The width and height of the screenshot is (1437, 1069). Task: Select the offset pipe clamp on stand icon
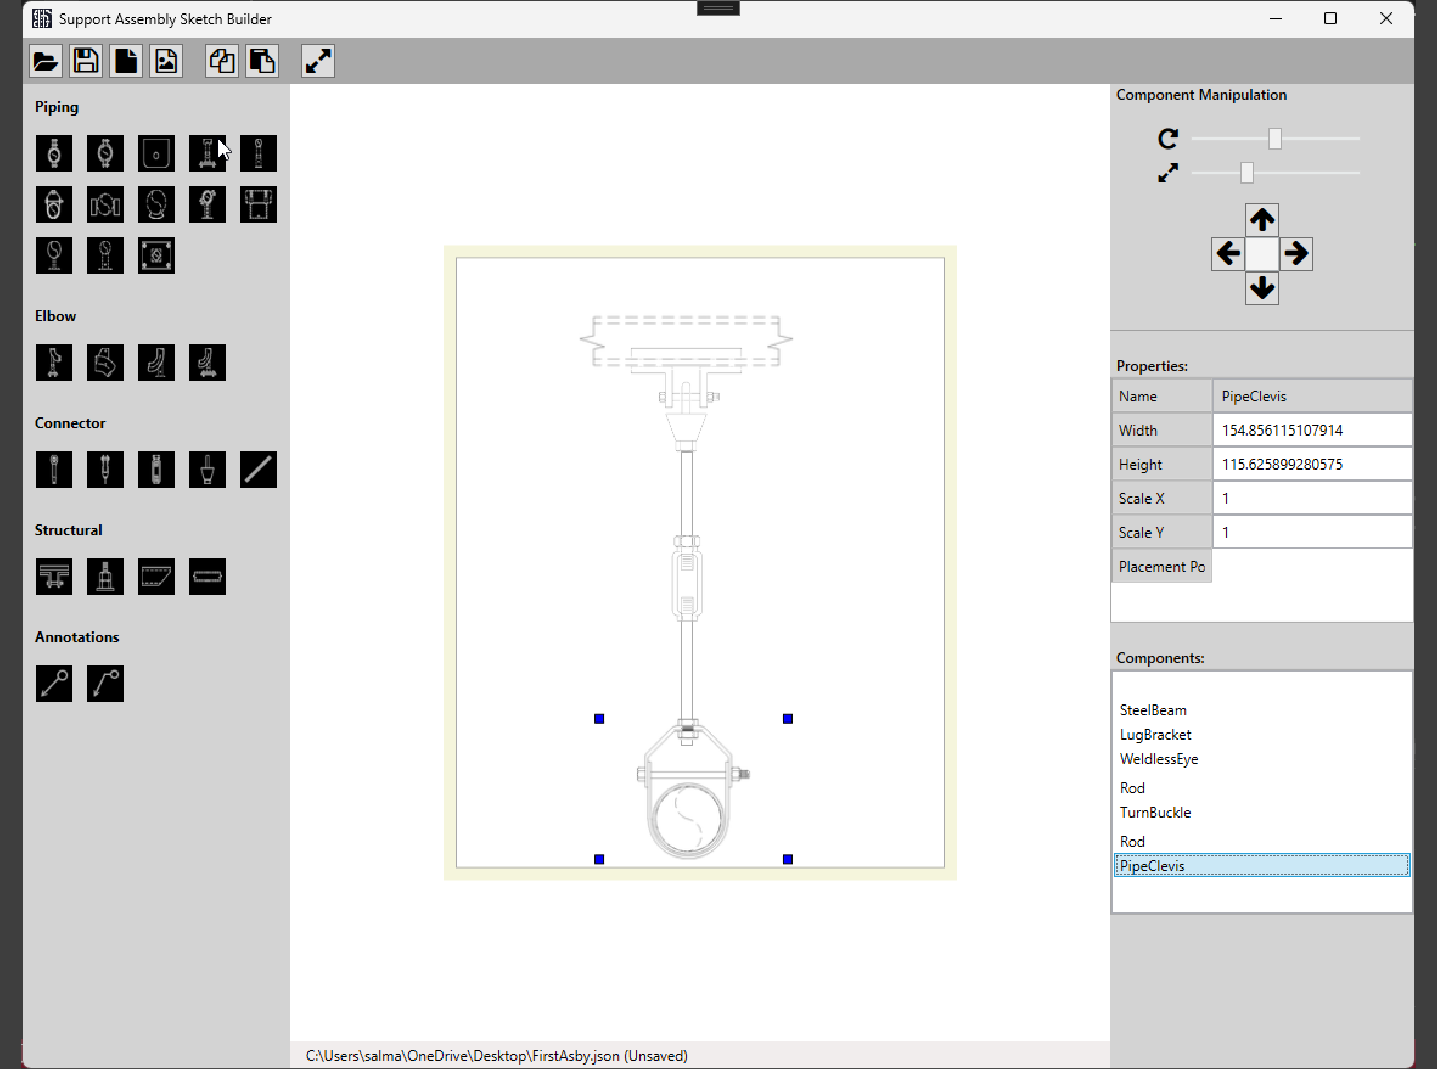coord(207,205)
